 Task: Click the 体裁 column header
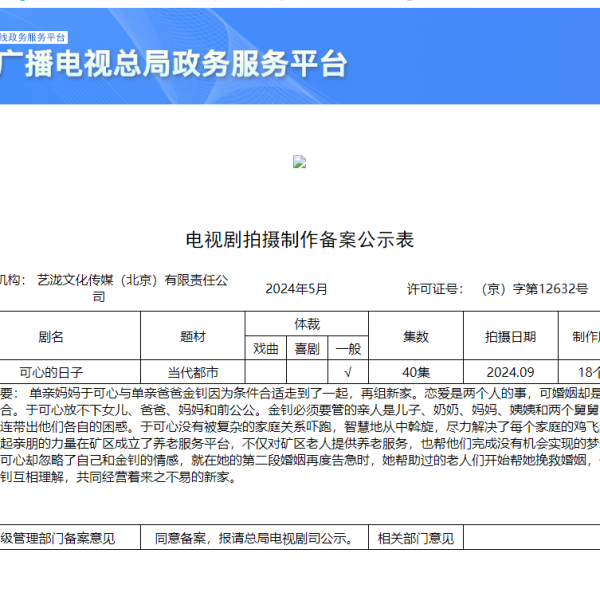pos(307,324)
